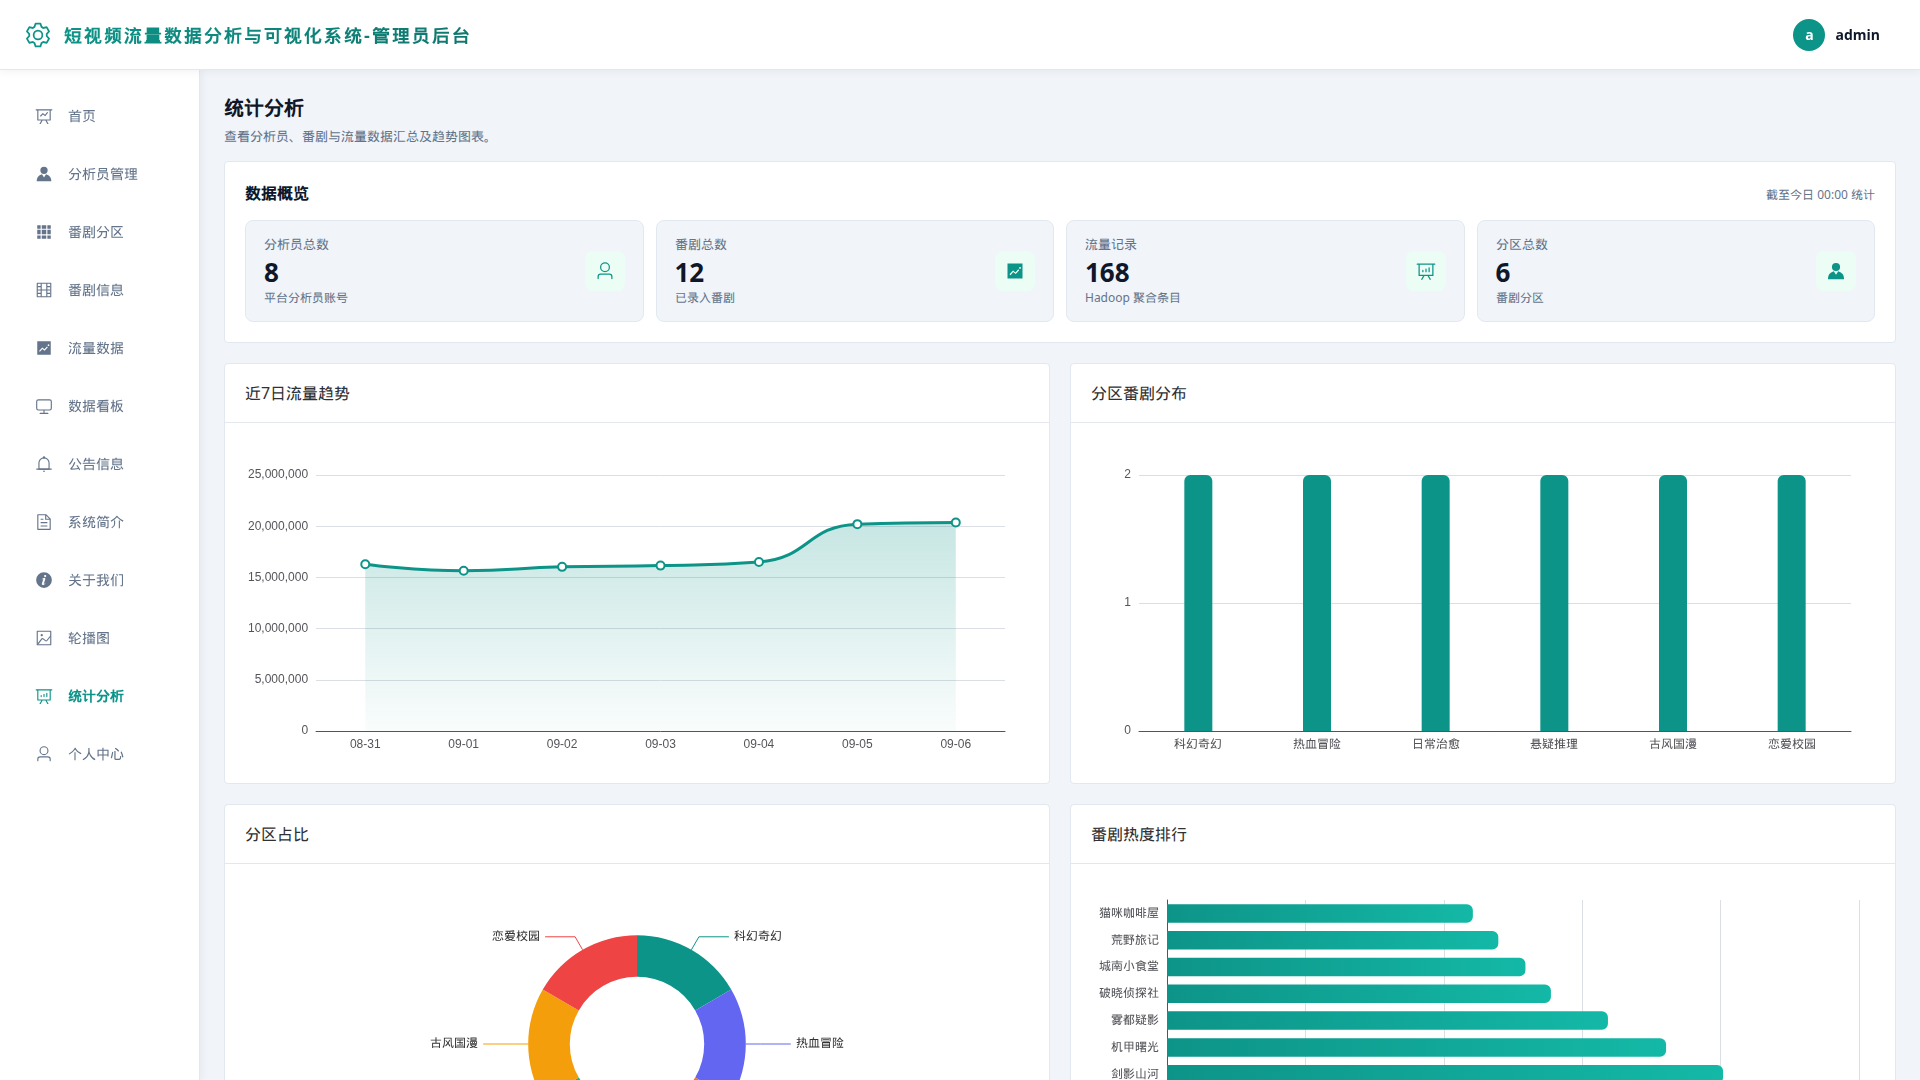The image size is (1920, 1080).
Task: Click the person icon on 分区总数 card
Action: point(1836,271)
